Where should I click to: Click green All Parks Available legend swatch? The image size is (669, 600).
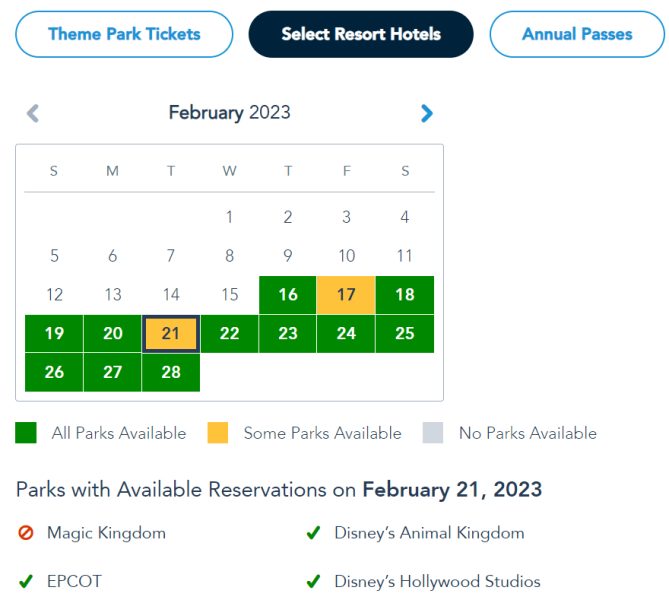[26, 433]
